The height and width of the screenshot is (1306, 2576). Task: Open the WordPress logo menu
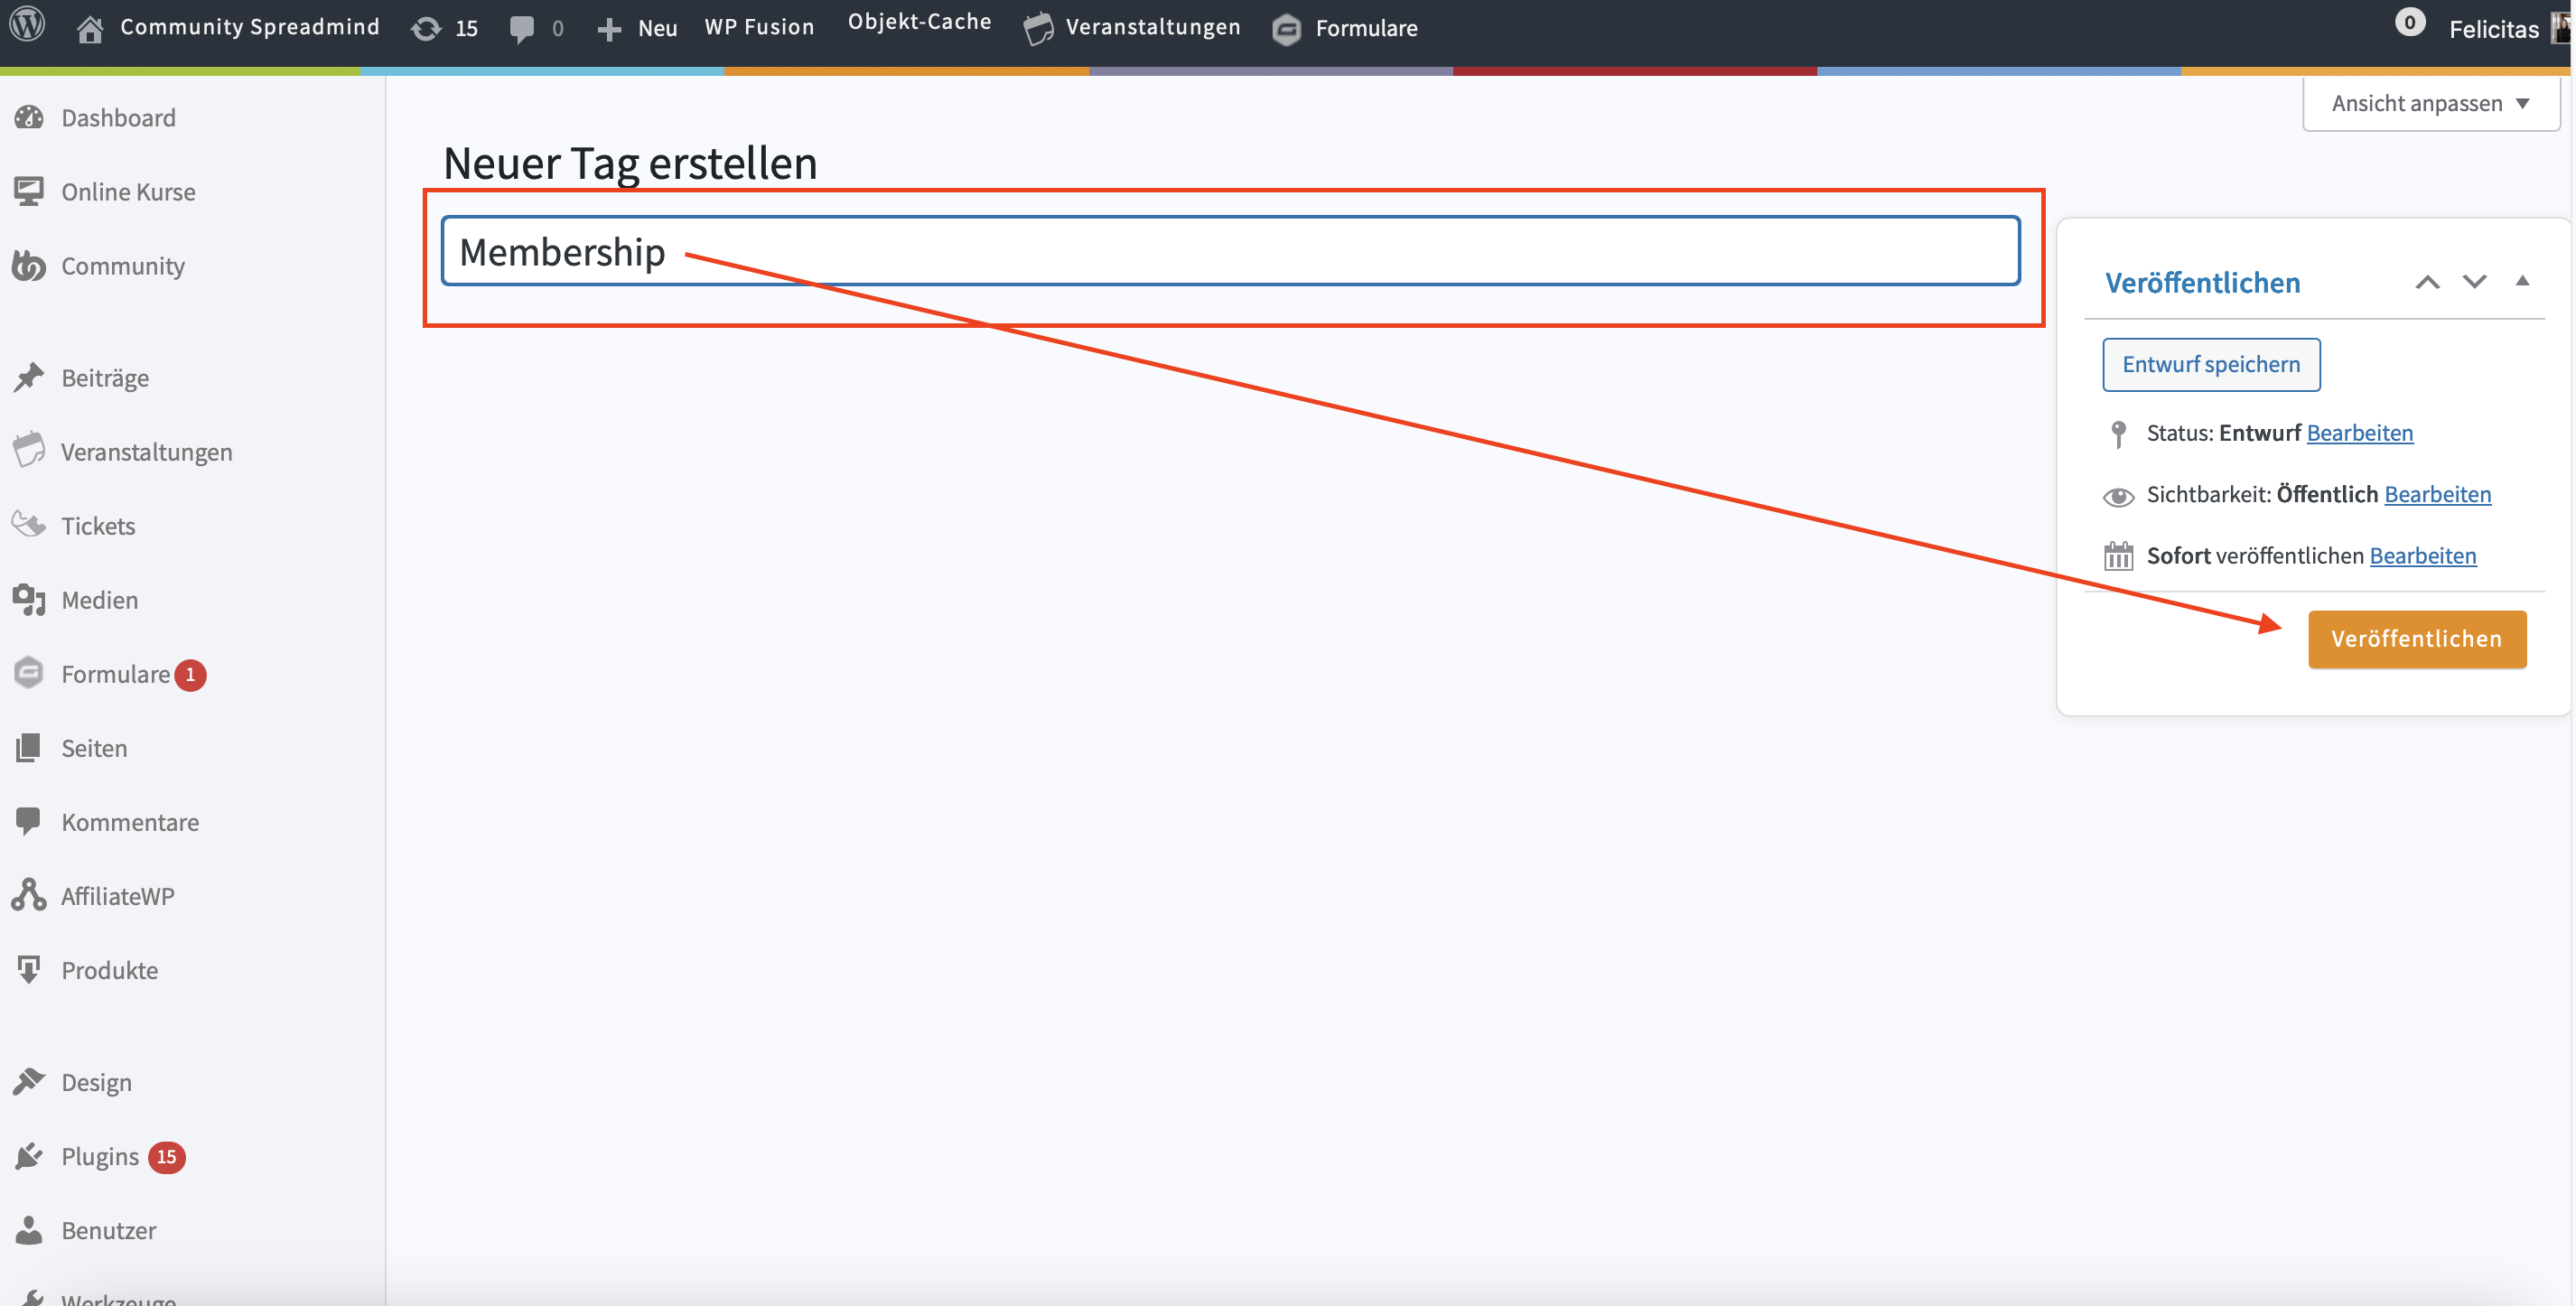(x=28, y=25)
